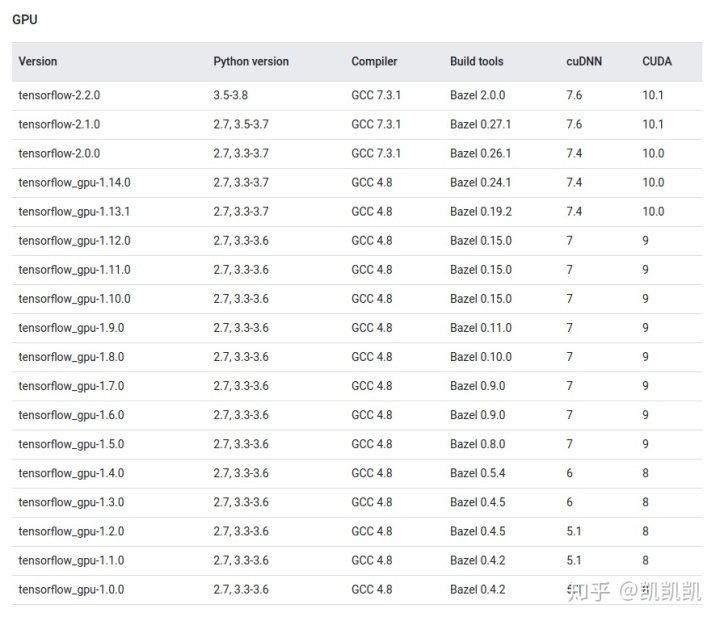The width and height of the screenshot is (720, 621).
Task: Select the tensorflow-2.2.0 version cell
Action: (x=59, y=96)
